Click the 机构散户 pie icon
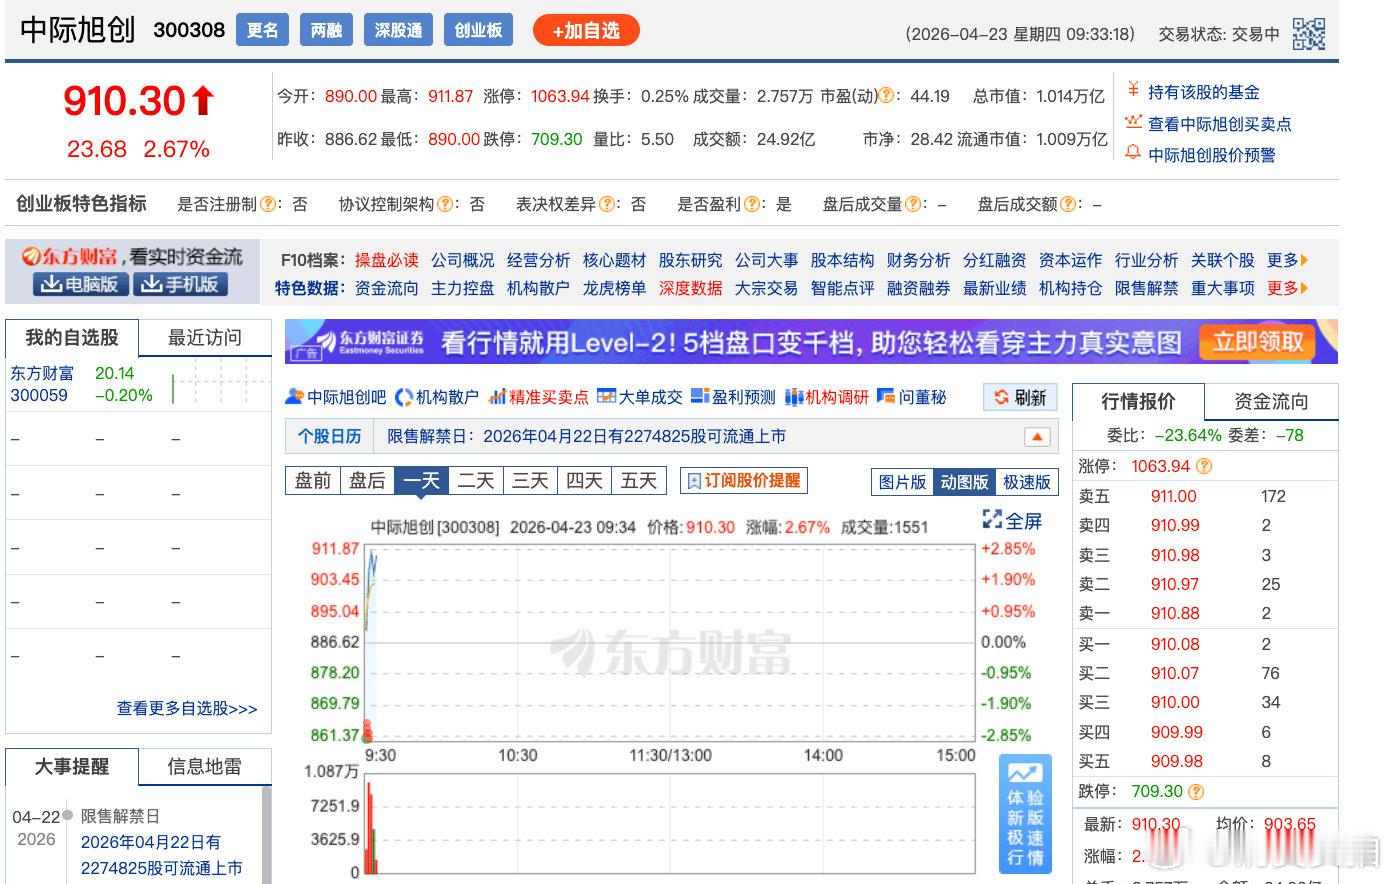1394x884 pixels. click(404, 397)
